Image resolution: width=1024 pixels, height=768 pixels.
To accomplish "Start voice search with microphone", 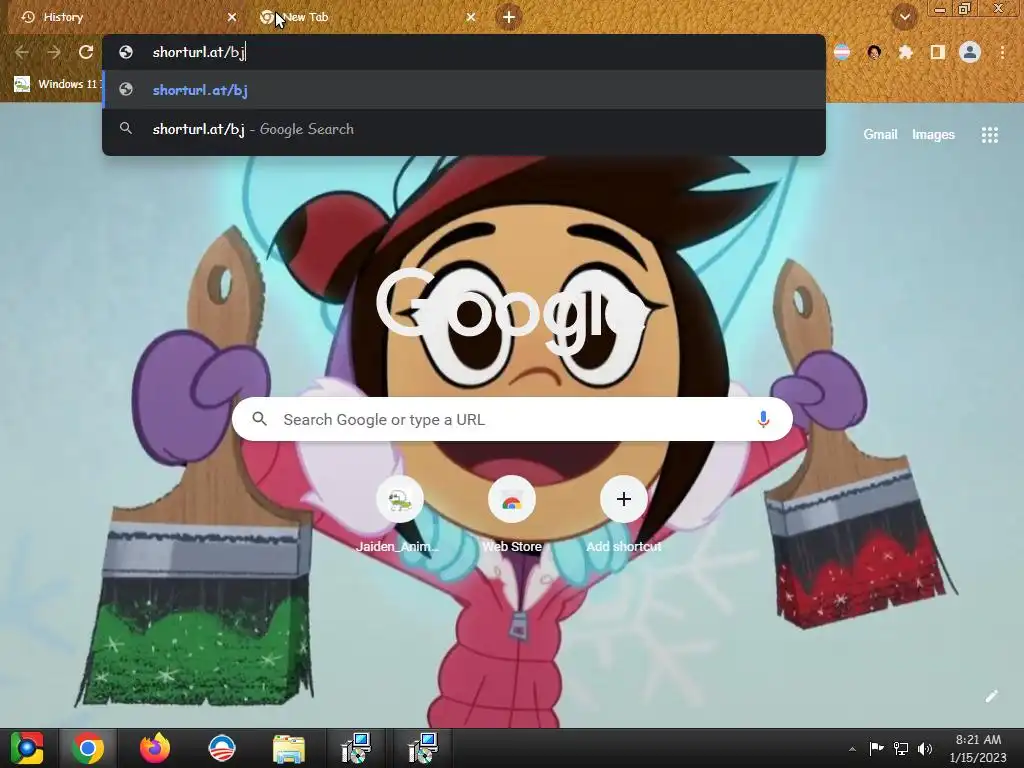I will [763, 419].
